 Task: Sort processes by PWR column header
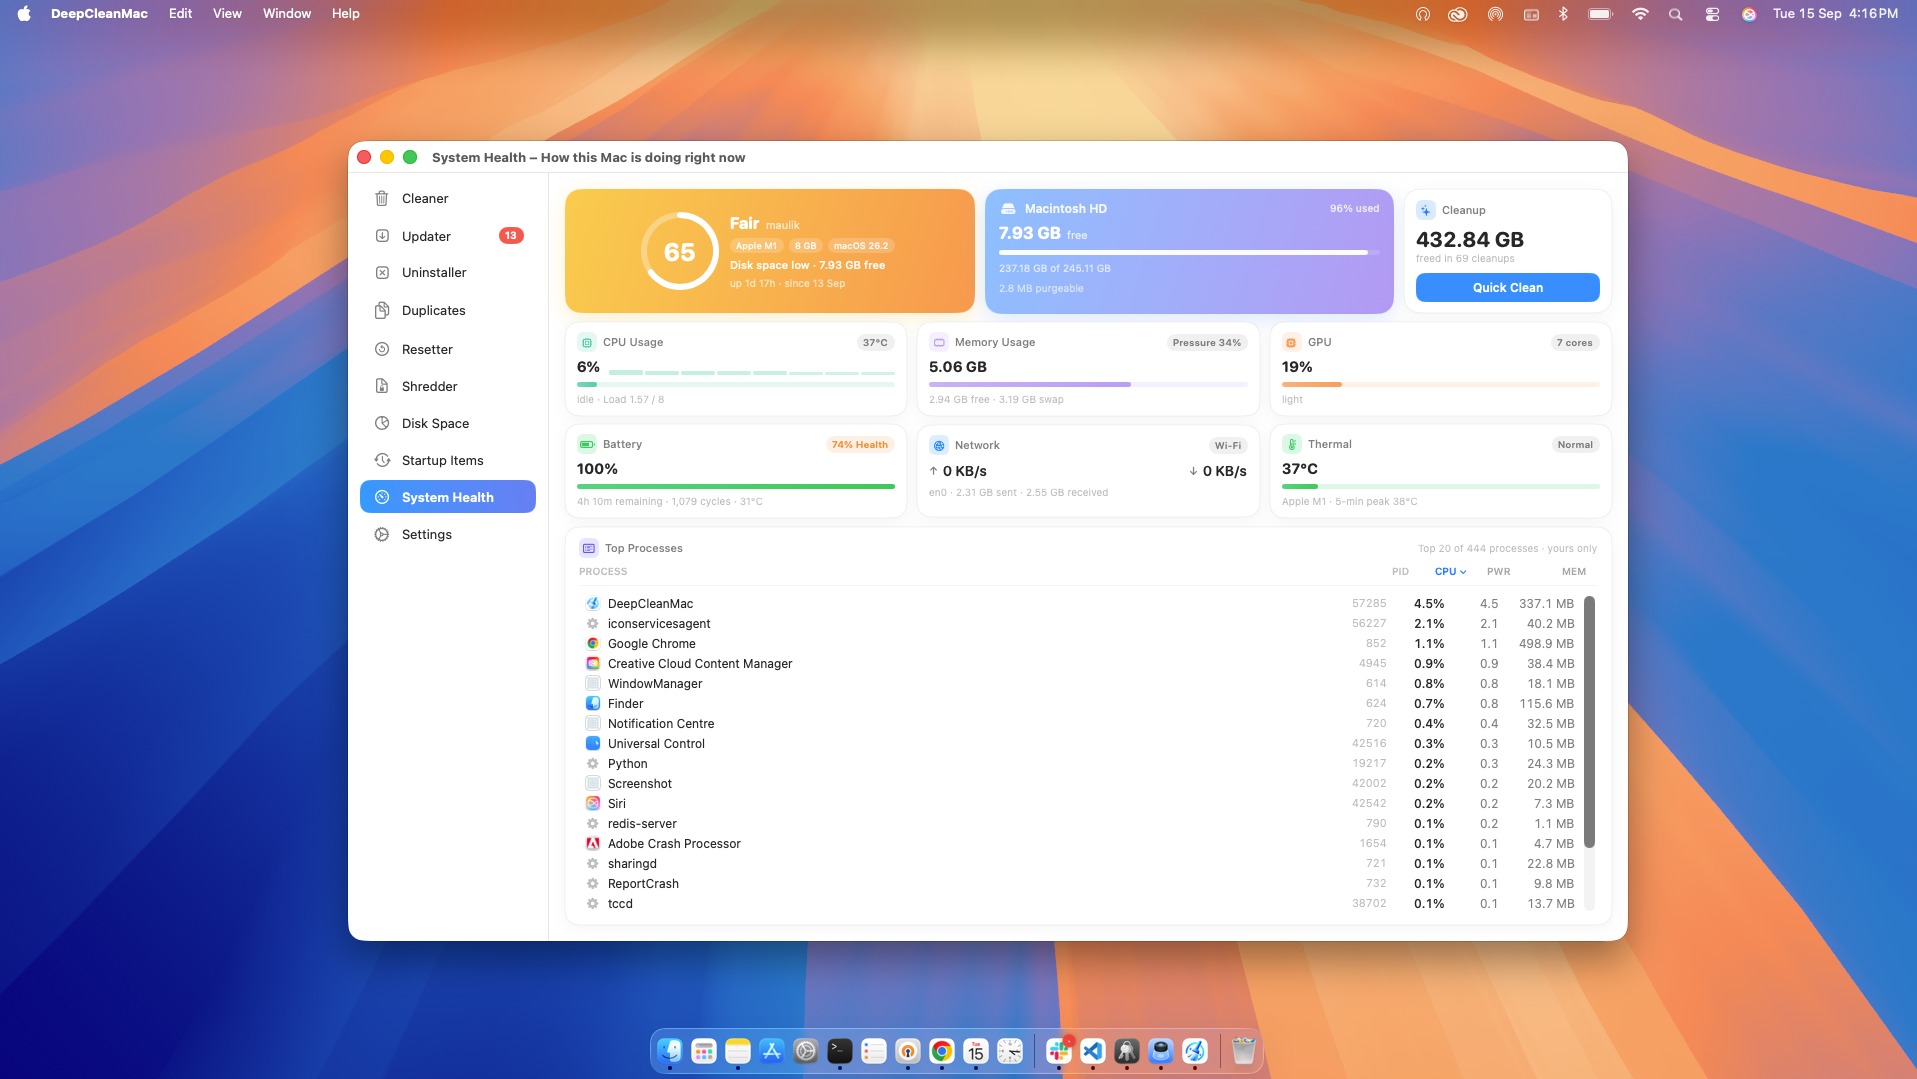pyautogui.click(x=1498, y=572)
